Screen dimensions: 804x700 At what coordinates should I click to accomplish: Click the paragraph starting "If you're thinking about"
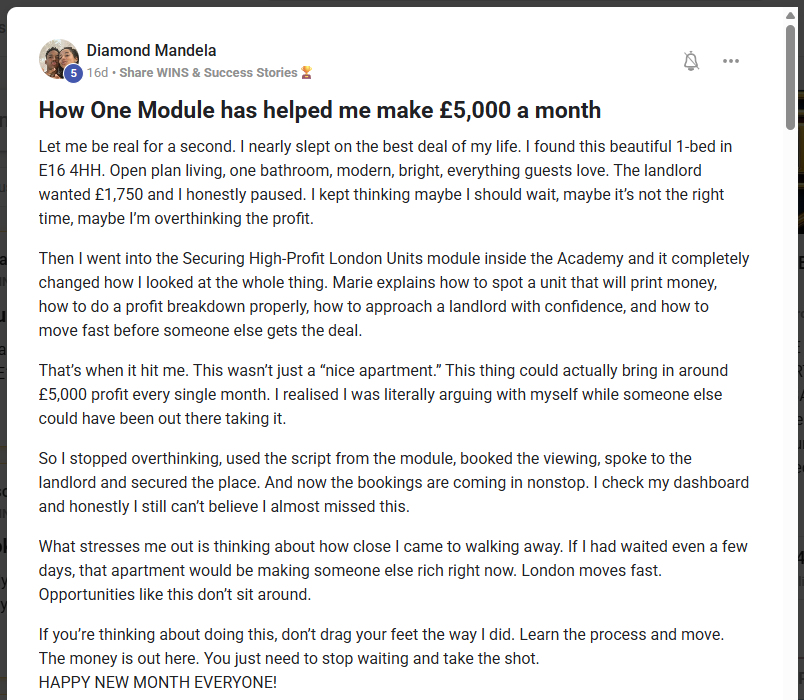pyautogui.click(x=390, y=646)
